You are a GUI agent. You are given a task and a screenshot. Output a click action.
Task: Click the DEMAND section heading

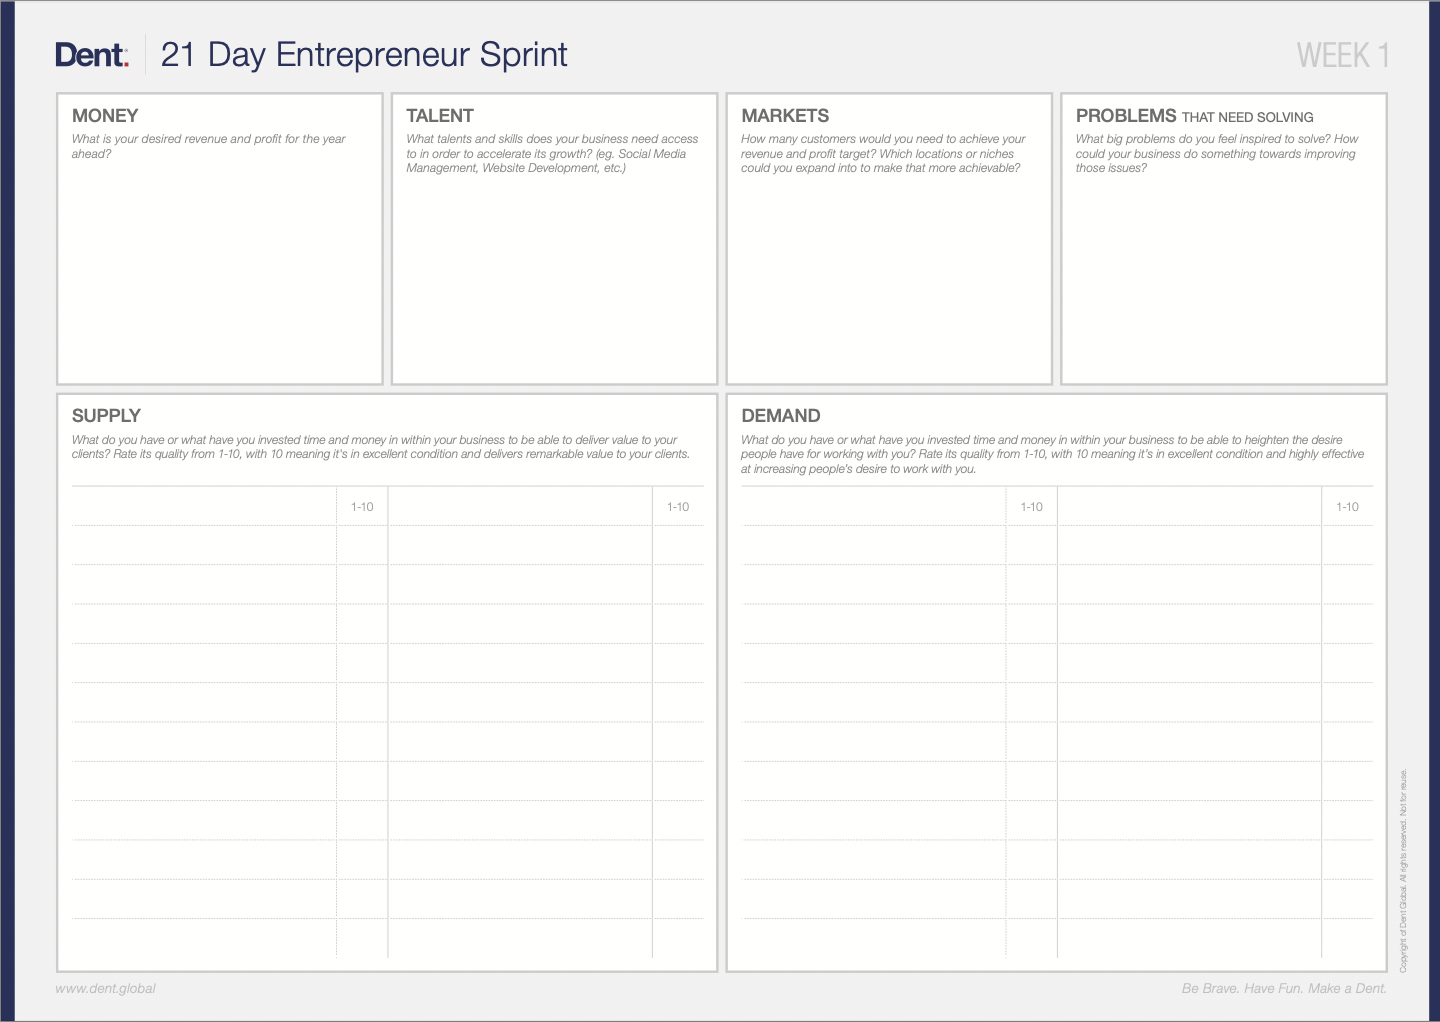(780, 416)
